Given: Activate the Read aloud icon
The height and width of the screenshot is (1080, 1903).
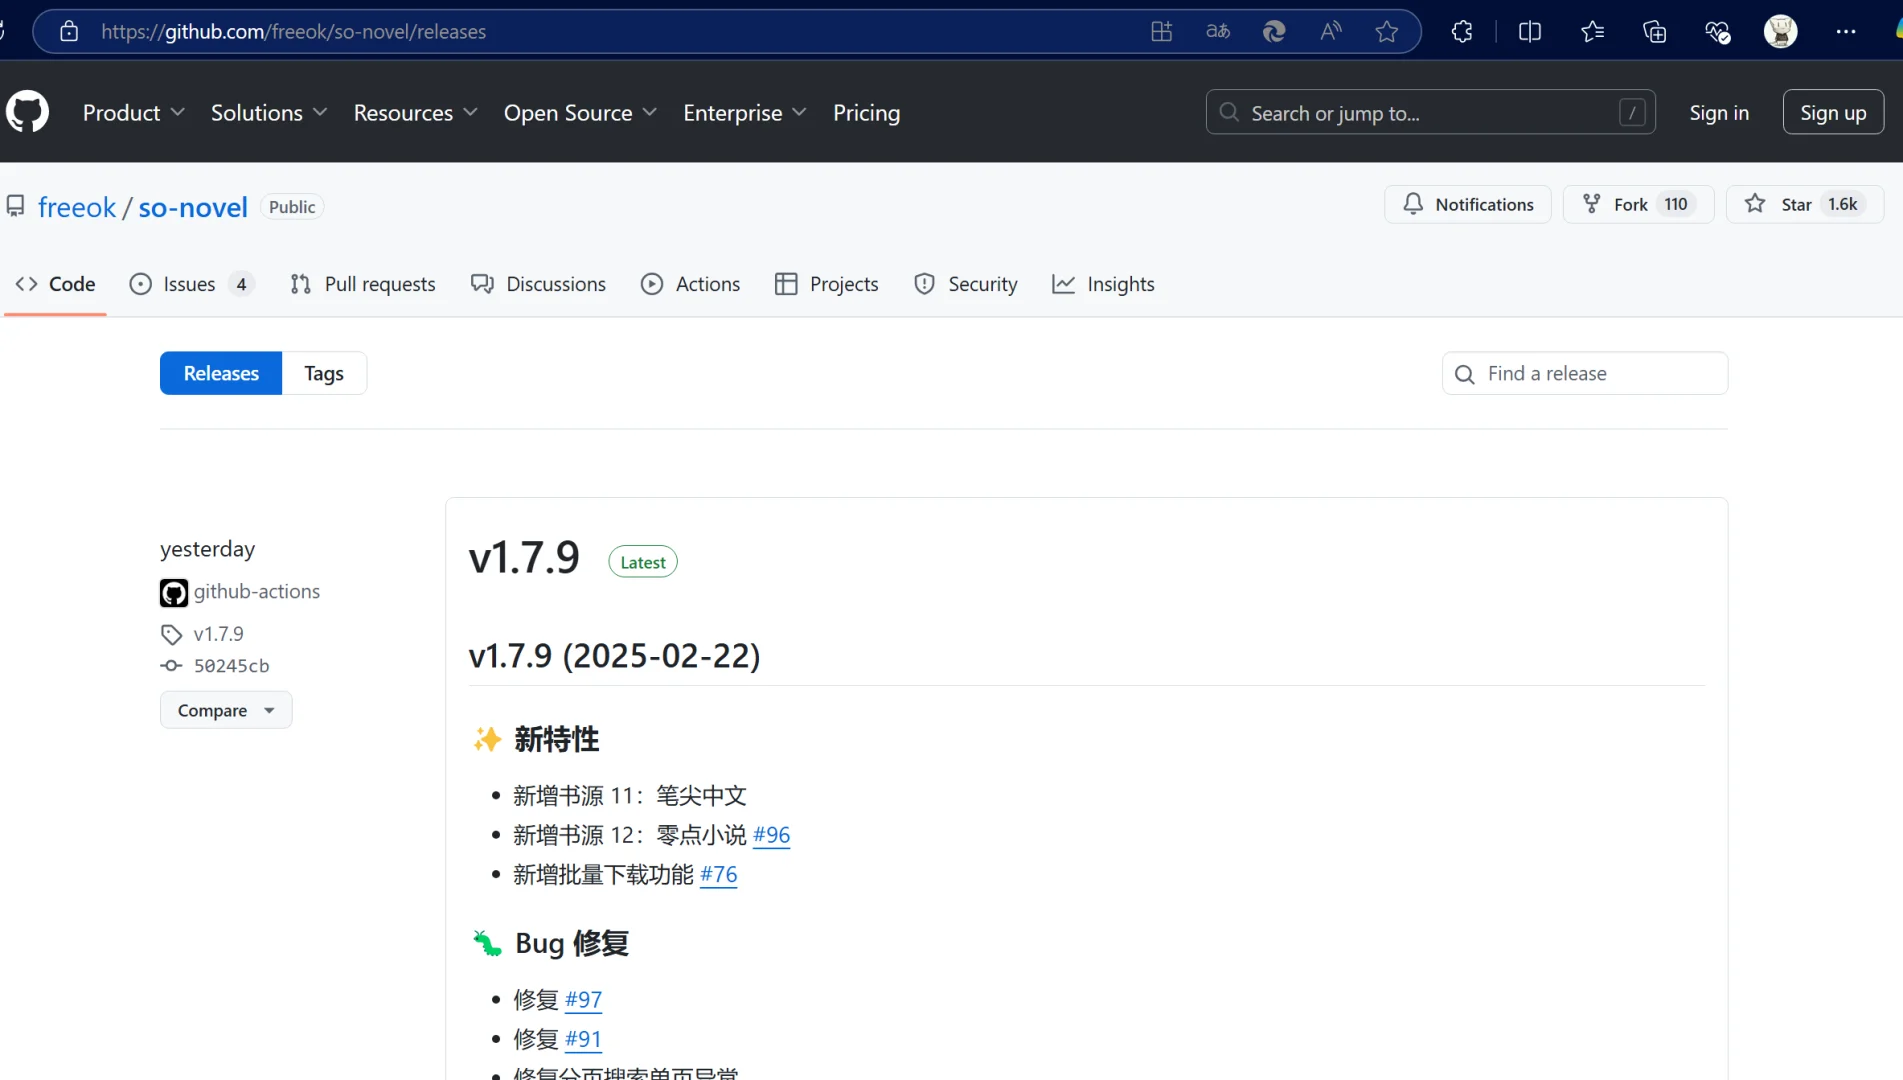Looking at the screenshot, I should pos(1330,31).
